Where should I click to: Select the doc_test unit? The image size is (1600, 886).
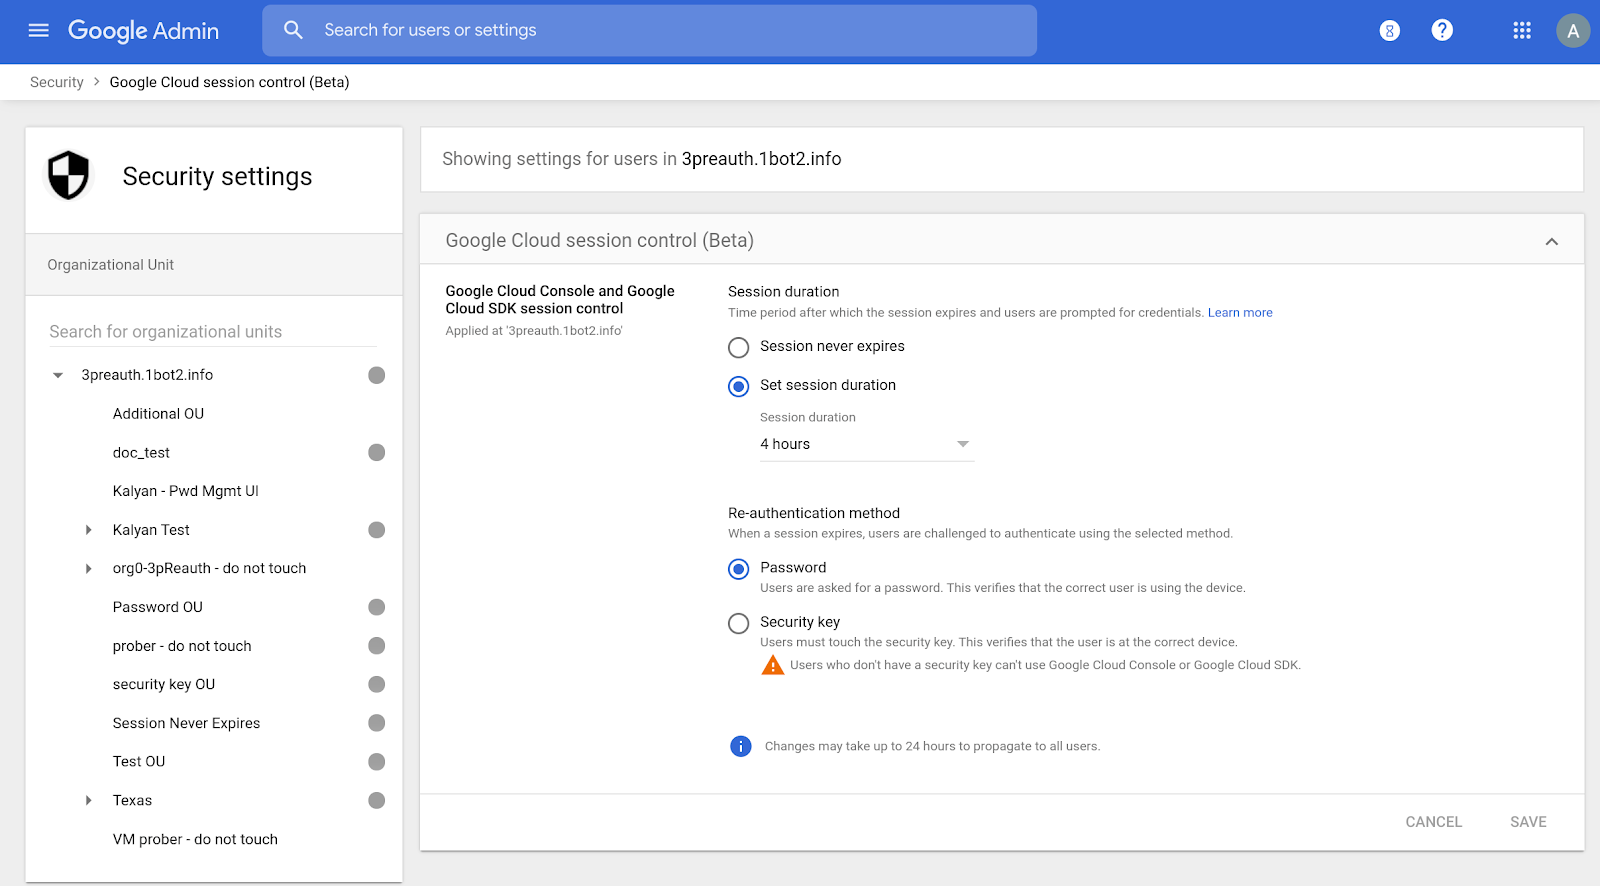[x=141, y=453]
